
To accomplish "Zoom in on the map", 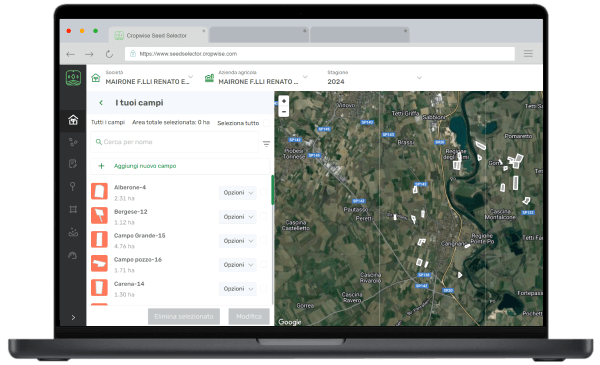I will tap(284, 101).
